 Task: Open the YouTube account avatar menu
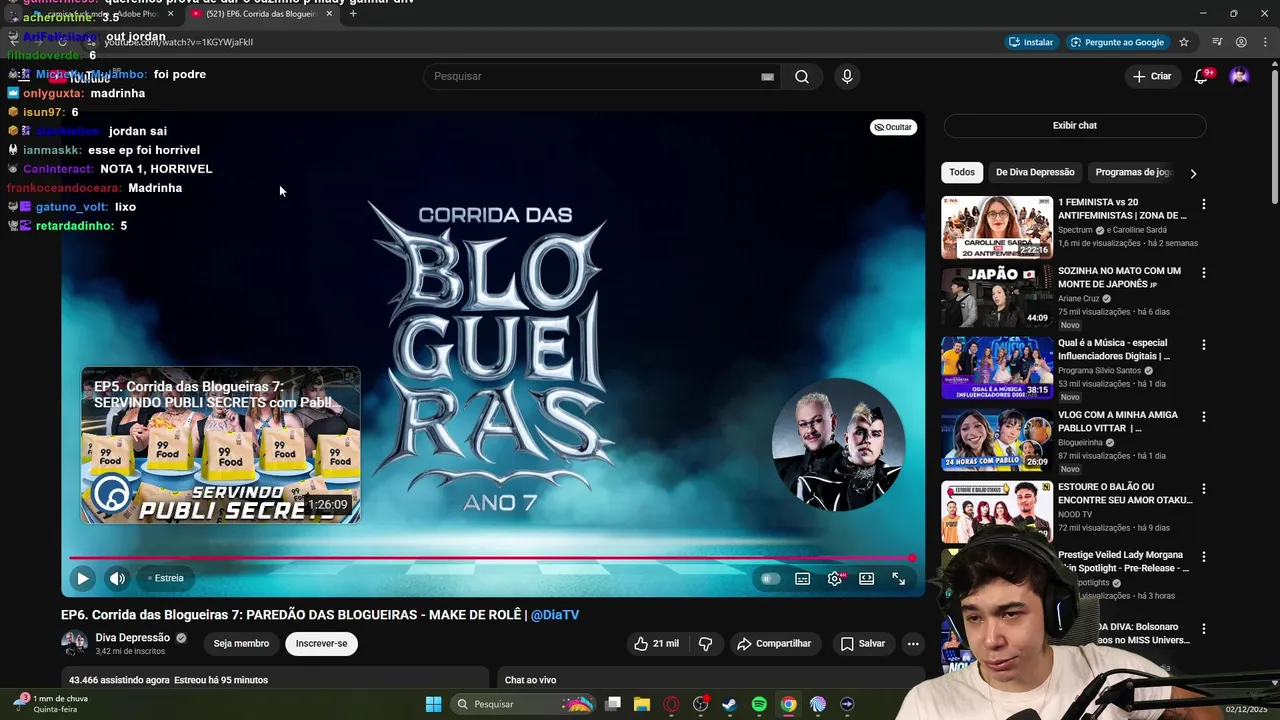tap(1239, 76)
